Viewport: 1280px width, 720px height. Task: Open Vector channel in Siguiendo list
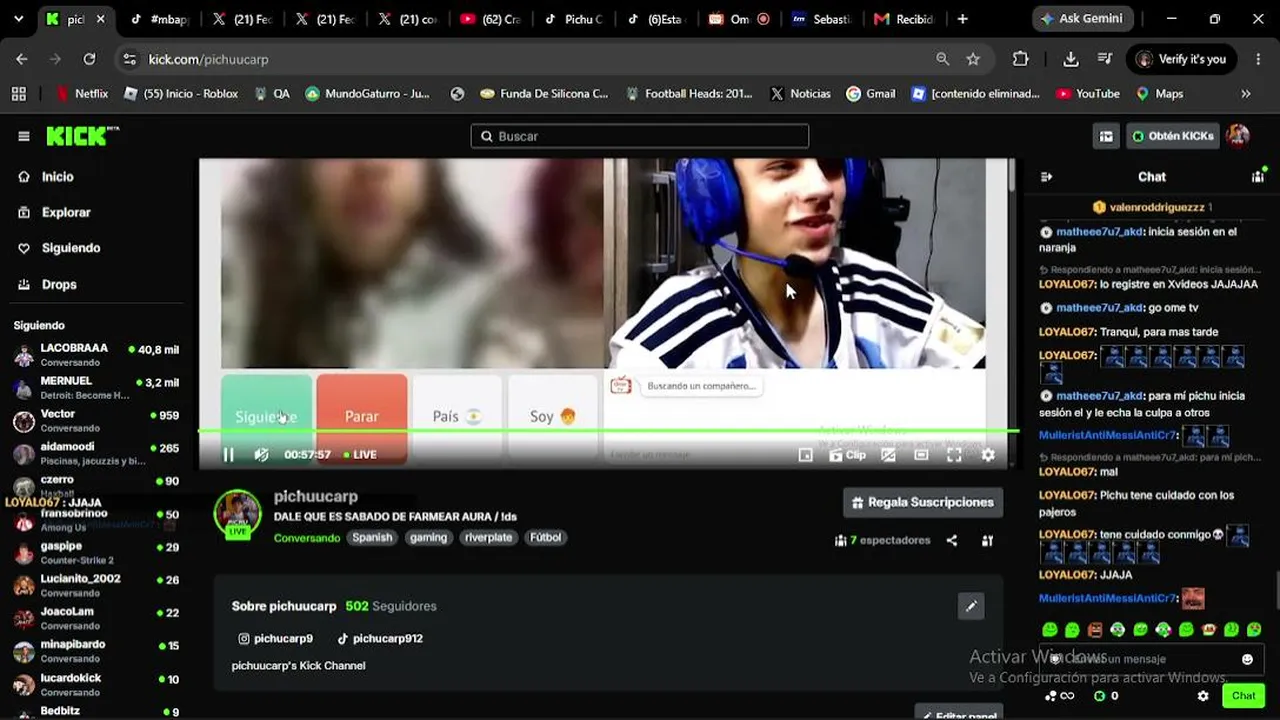[96, 421]
